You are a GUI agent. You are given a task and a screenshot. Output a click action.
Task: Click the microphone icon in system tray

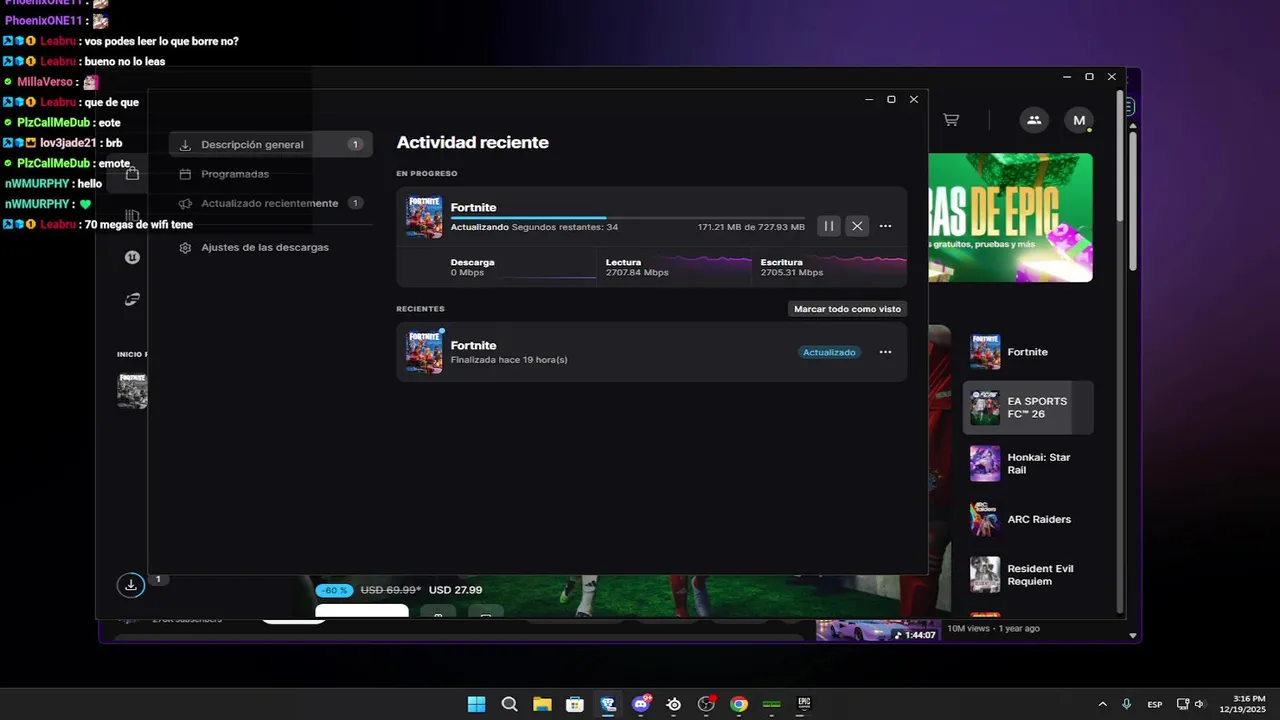(x=1127, y=704)
